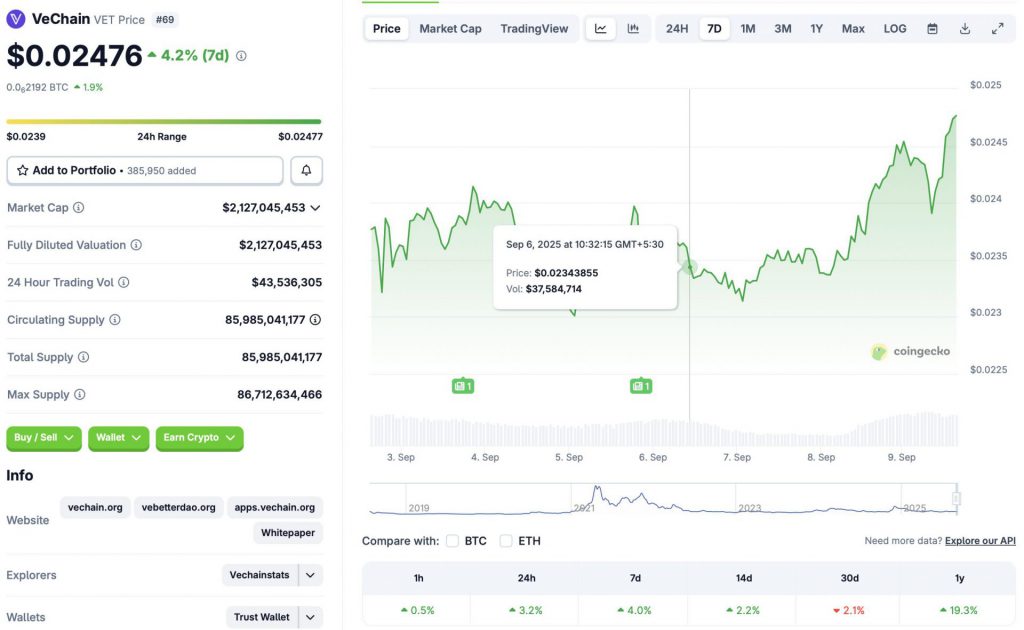Select 24H time range
Screen dimensions: 1024x630
click(677, 29)
